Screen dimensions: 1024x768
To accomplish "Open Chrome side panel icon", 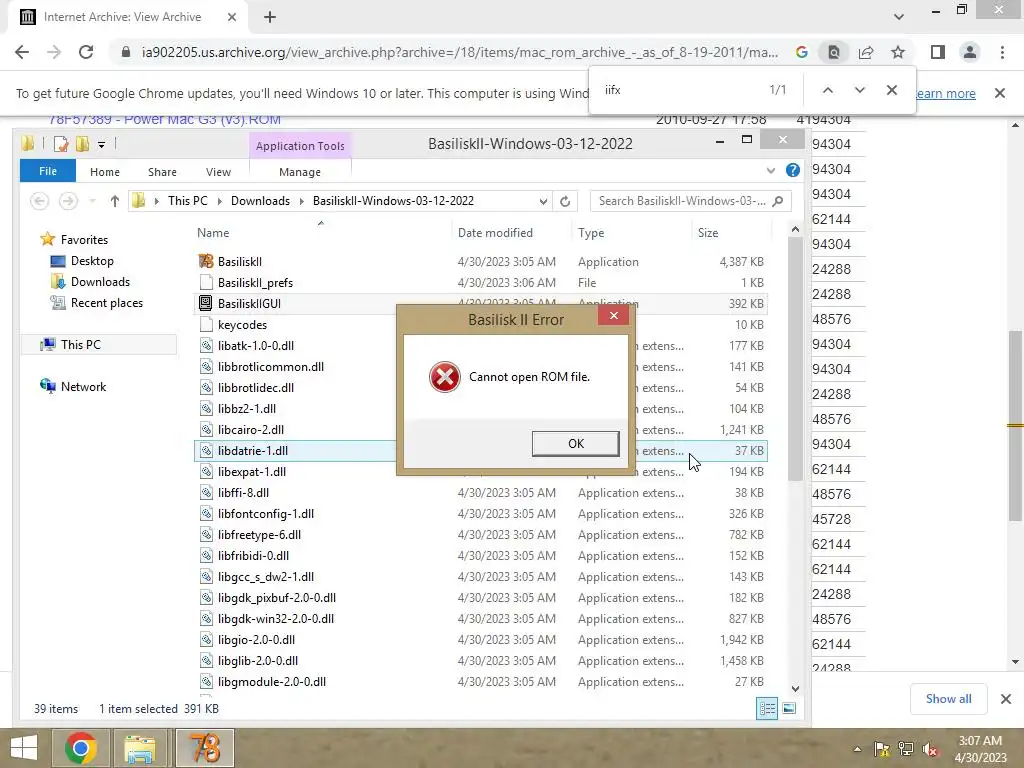I will [938, 52].
